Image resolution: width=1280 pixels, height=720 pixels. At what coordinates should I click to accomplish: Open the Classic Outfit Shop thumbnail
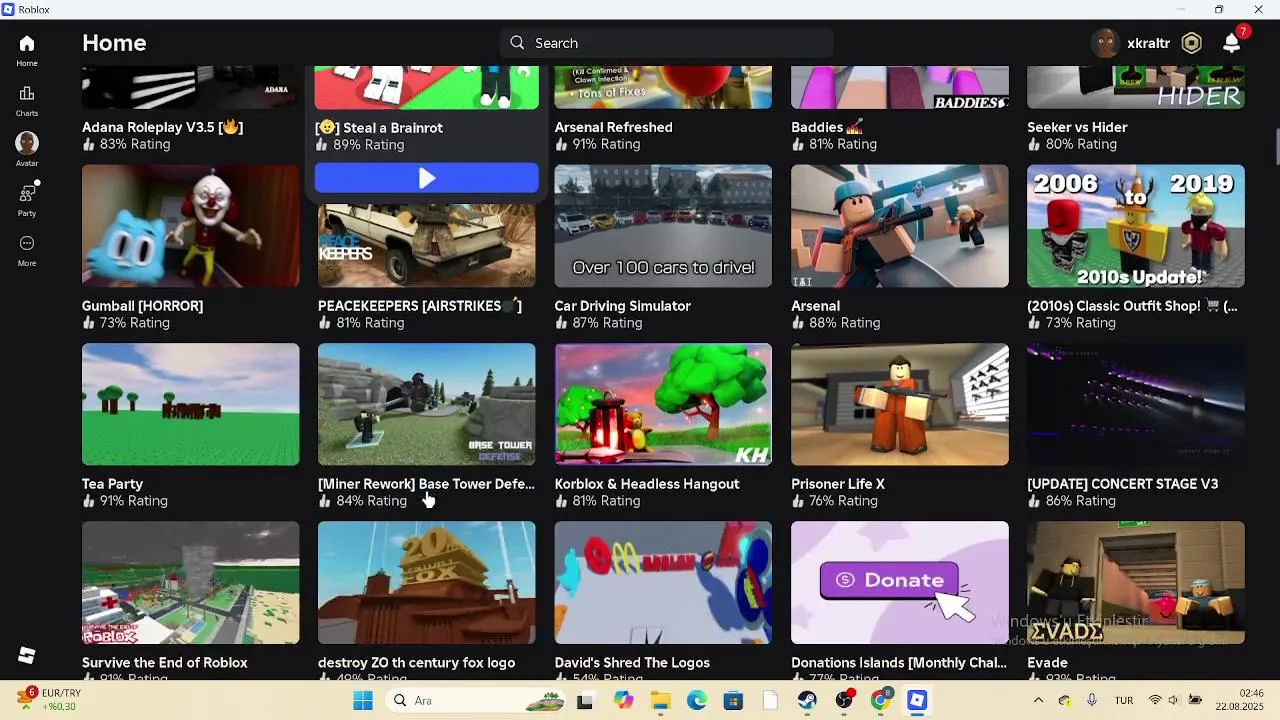pyautogui.click(x=1136, y=226)
